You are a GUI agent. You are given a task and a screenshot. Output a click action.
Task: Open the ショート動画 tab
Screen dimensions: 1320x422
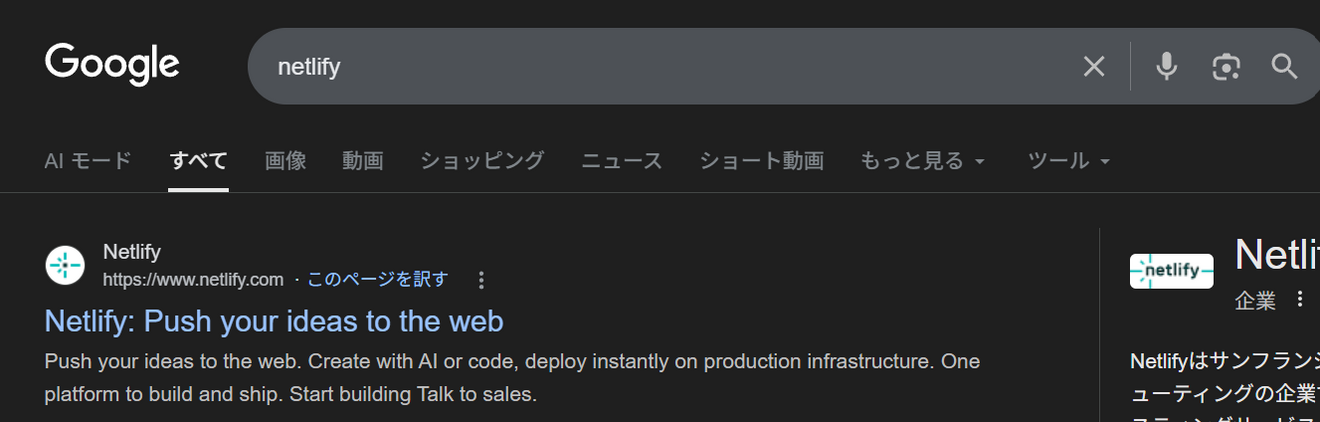click(762, 160)
